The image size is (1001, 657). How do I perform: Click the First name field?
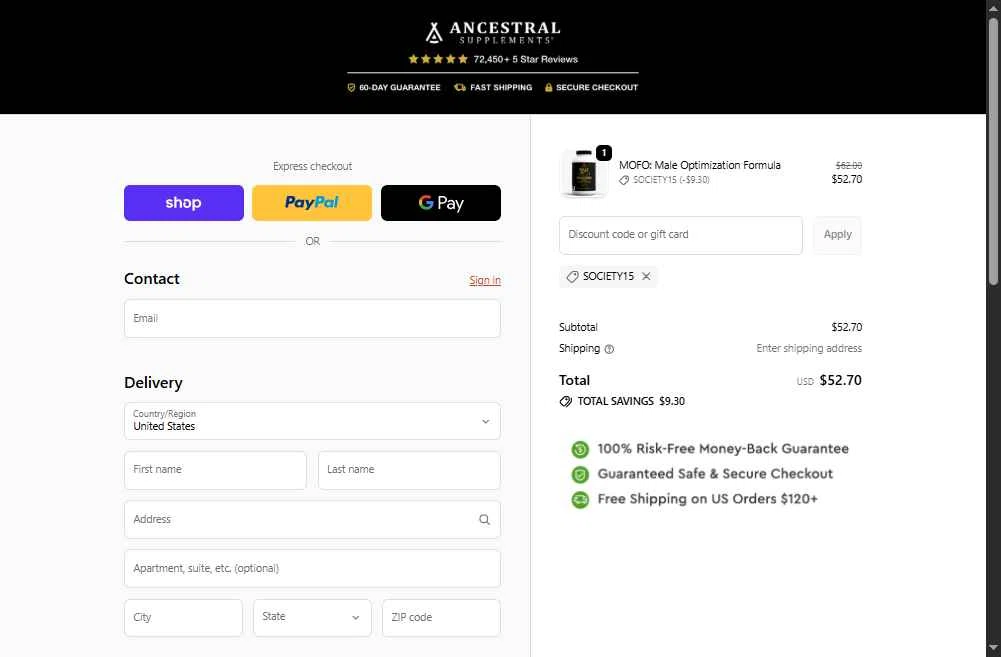[x=215, y=470]
